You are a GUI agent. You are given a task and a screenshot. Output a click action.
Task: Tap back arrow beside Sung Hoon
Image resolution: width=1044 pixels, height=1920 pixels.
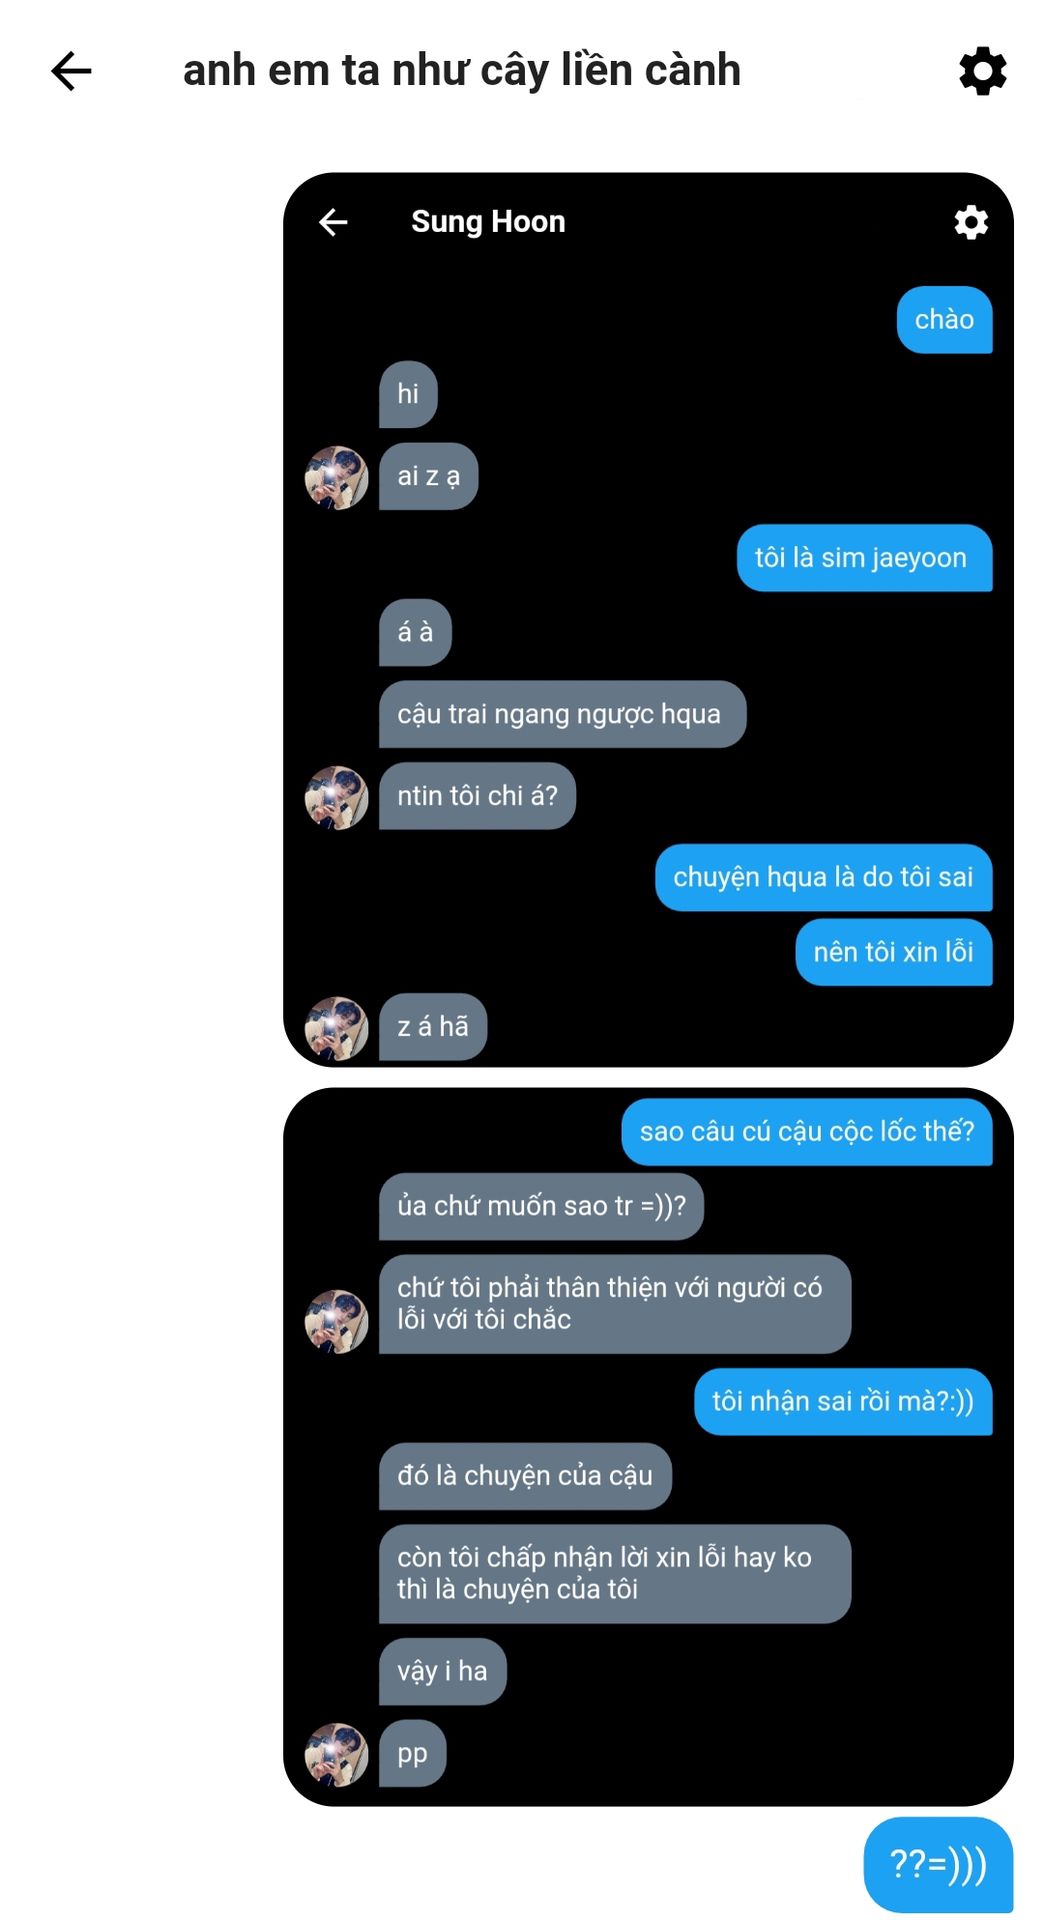(333, 222)
